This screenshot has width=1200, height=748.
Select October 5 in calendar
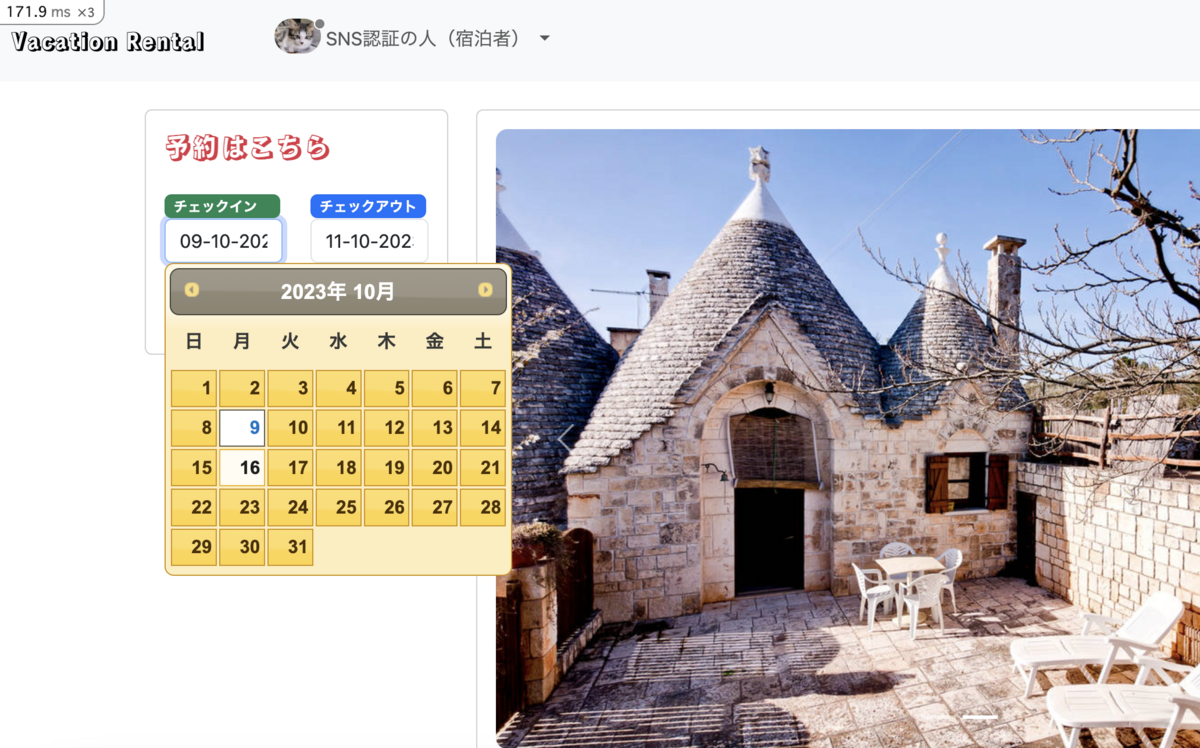386,388
